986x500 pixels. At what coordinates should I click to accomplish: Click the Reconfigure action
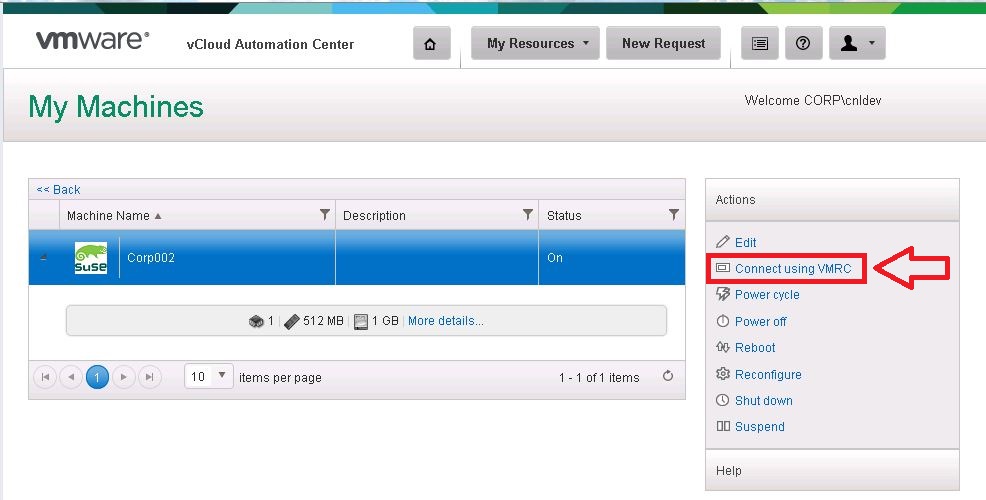pyautogui.click(x=768, y=375)
